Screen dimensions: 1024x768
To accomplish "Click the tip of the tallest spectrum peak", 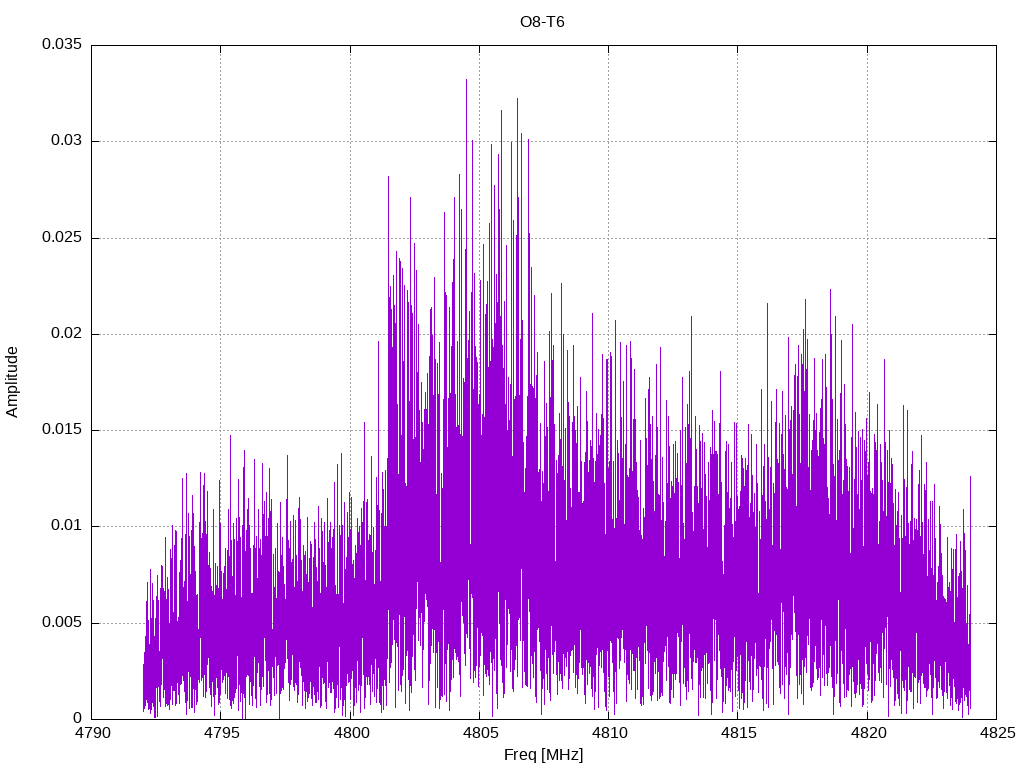I will (x=466, y=80).
